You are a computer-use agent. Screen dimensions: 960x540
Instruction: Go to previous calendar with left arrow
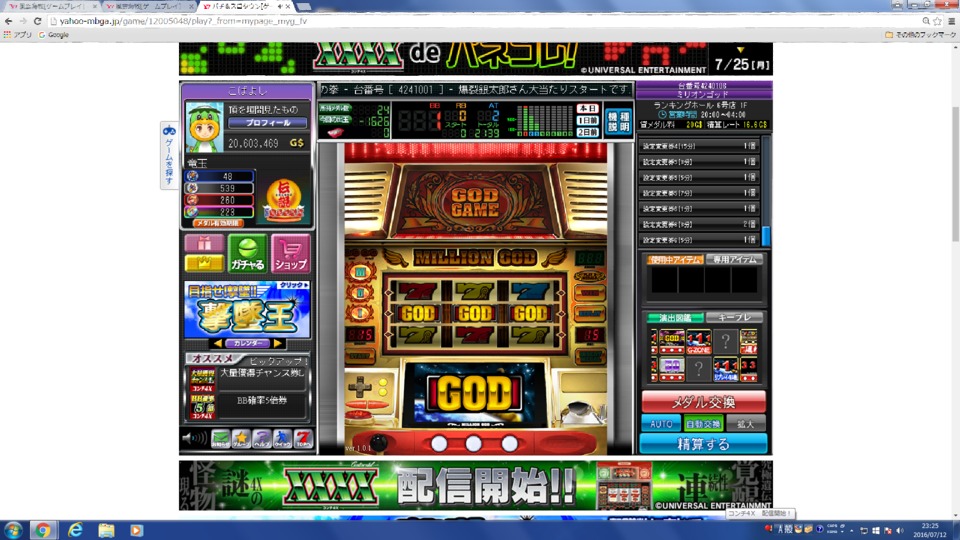[218, 343]
